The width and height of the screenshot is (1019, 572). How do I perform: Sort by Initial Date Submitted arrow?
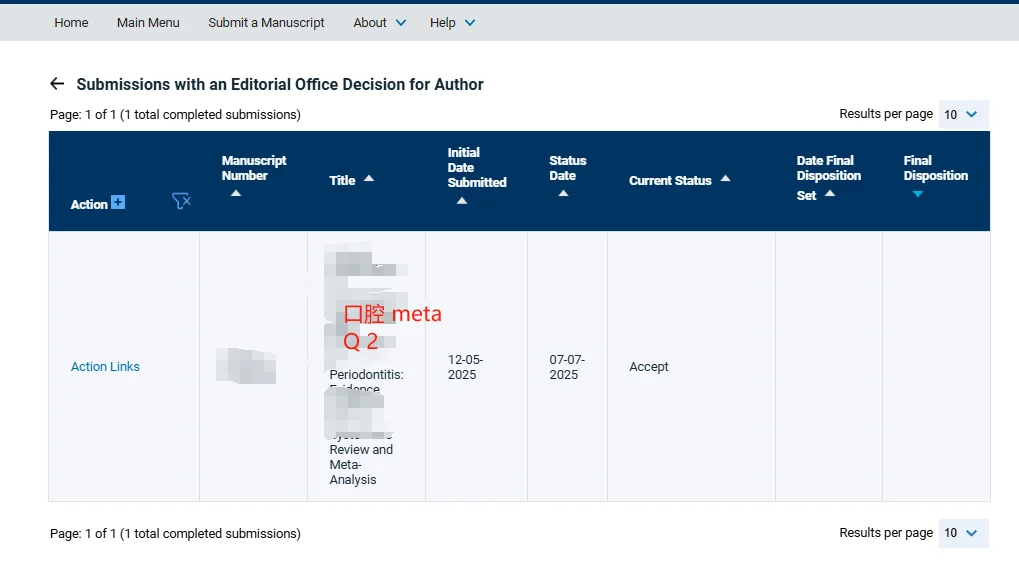(x=461, y=201)
